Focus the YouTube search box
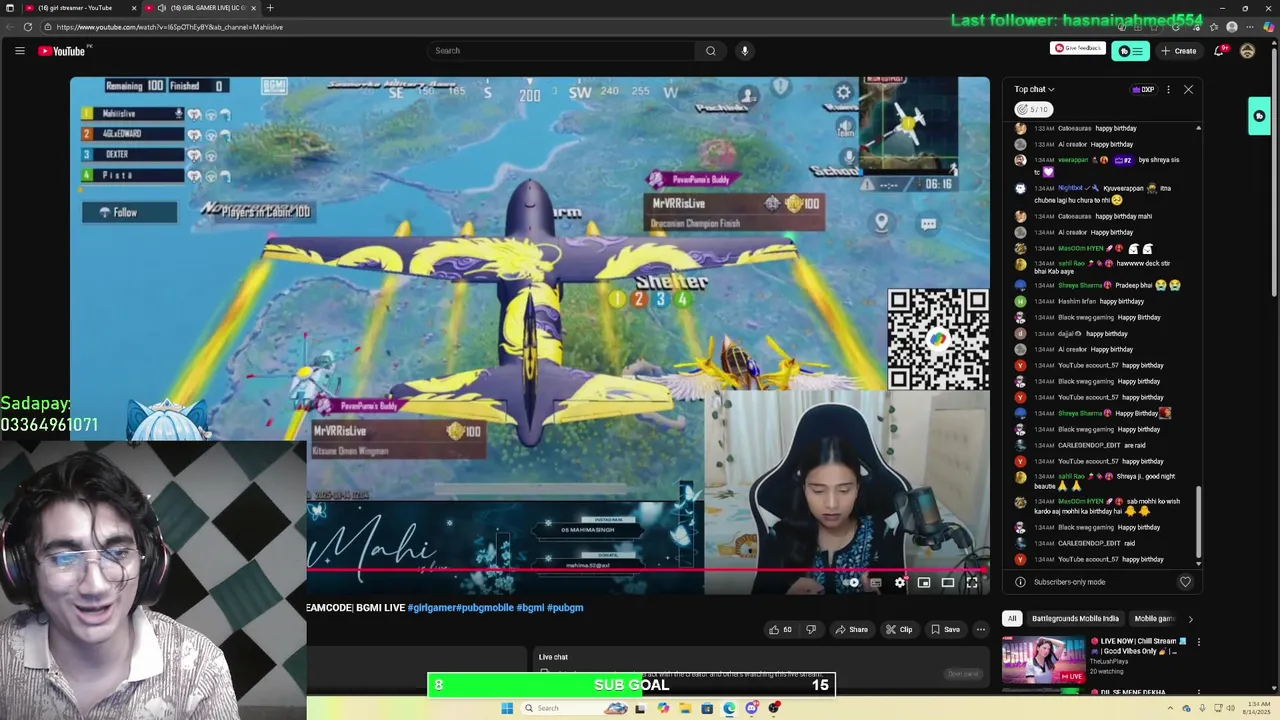Screen dimensions: 1280x720 click(562, 51)
